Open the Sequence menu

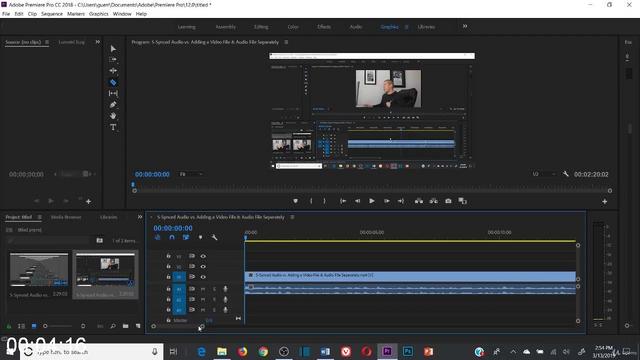(52, 13)
